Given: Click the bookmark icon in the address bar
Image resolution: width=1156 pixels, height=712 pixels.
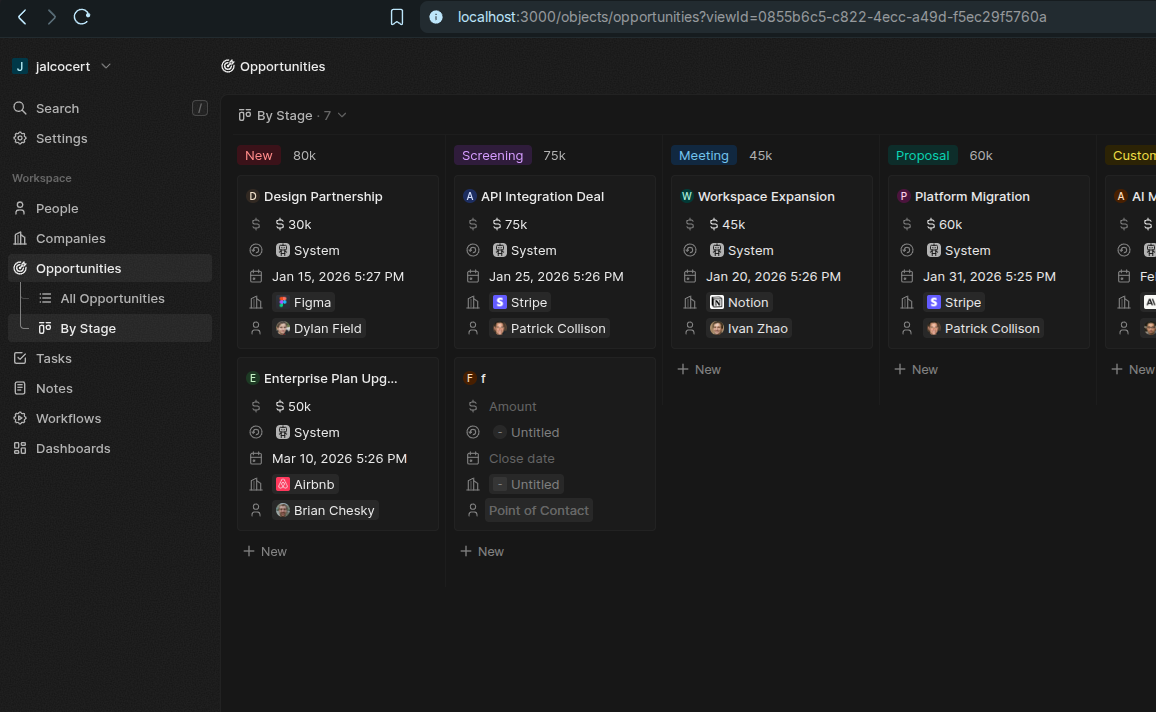Looking at the screenshot, I should 397,17.
